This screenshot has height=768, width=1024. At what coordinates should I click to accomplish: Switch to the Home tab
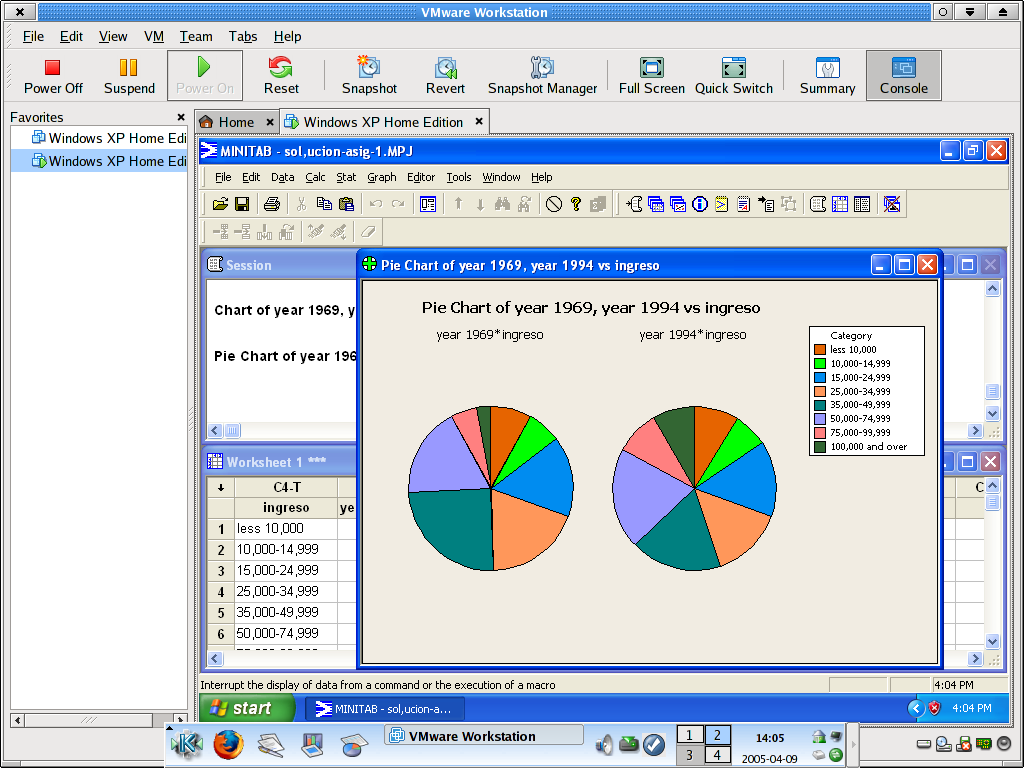236,122
